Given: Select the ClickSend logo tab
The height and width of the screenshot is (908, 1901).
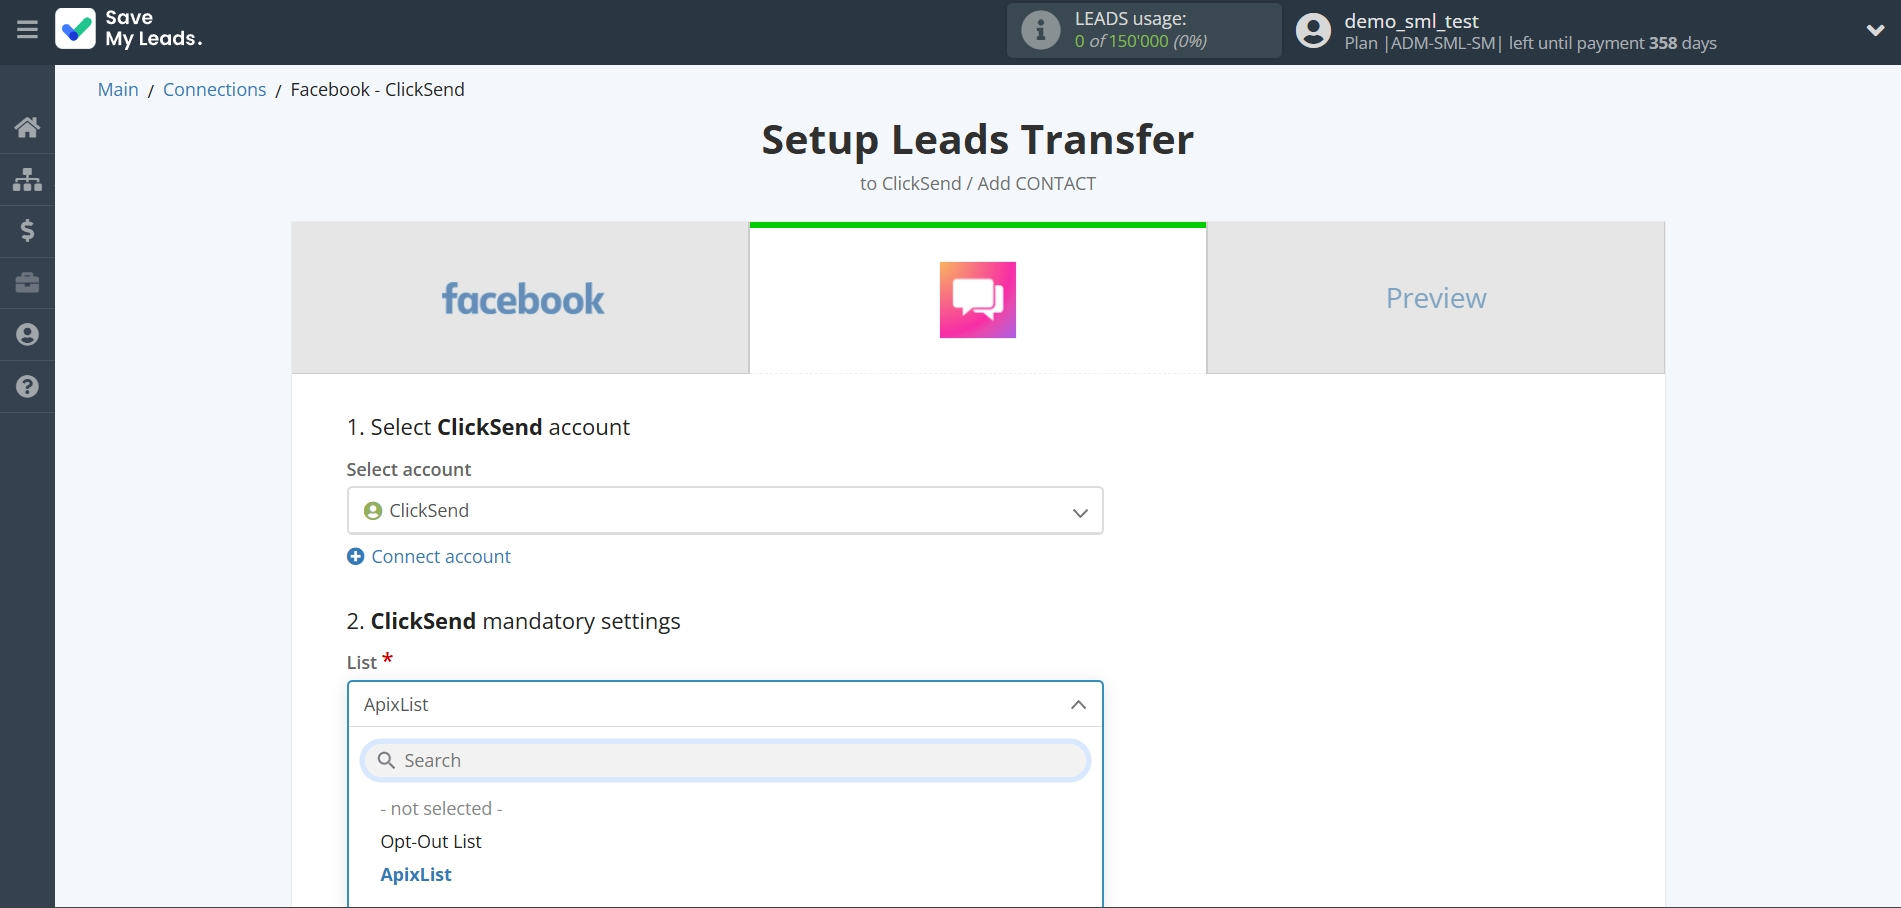Looking at the screenshot, I should point(977,300).
